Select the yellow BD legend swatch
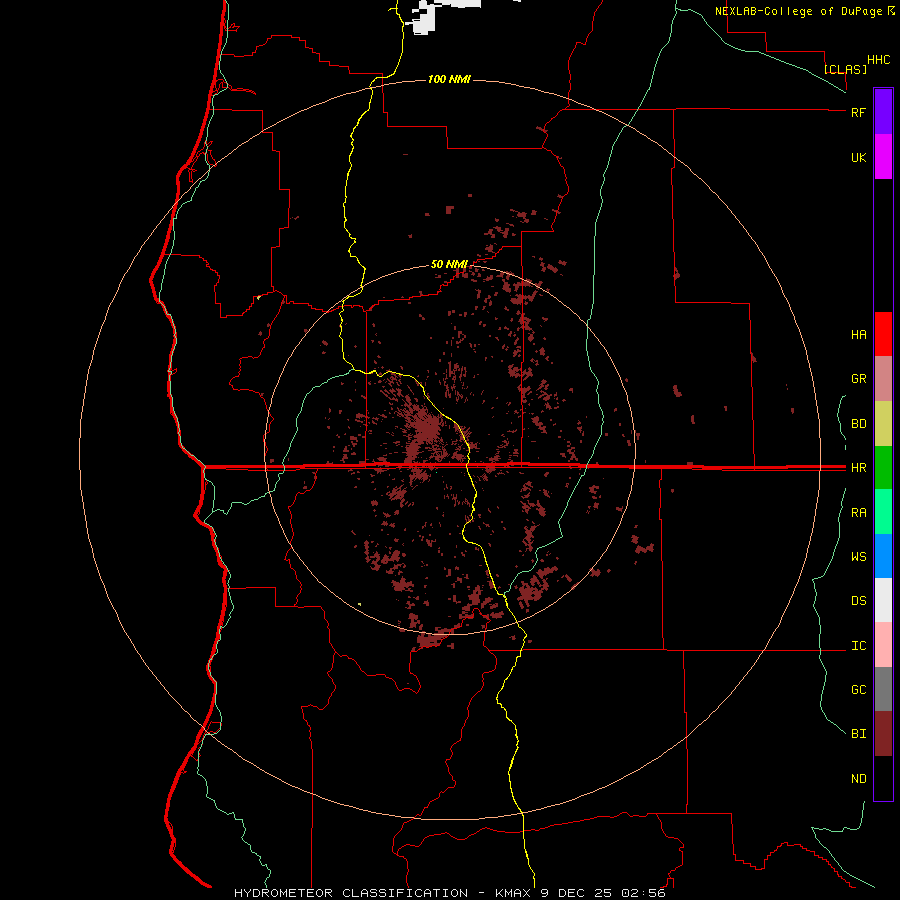900x900 pixels. click(x=883, y=424)
